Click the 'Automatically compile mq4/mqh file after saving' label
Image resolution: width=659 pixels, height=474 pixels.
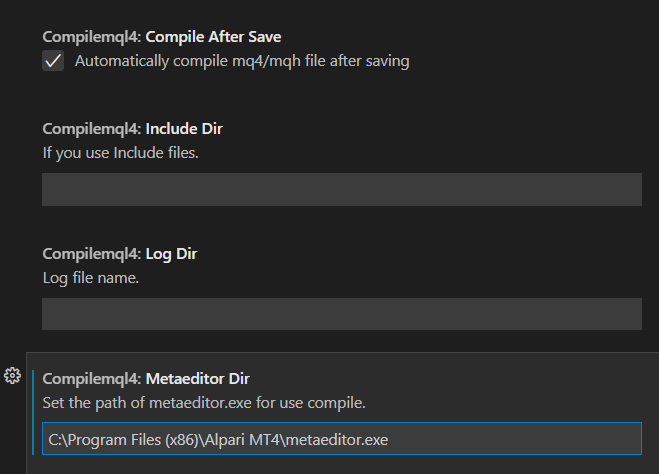(x=242, y=61)
